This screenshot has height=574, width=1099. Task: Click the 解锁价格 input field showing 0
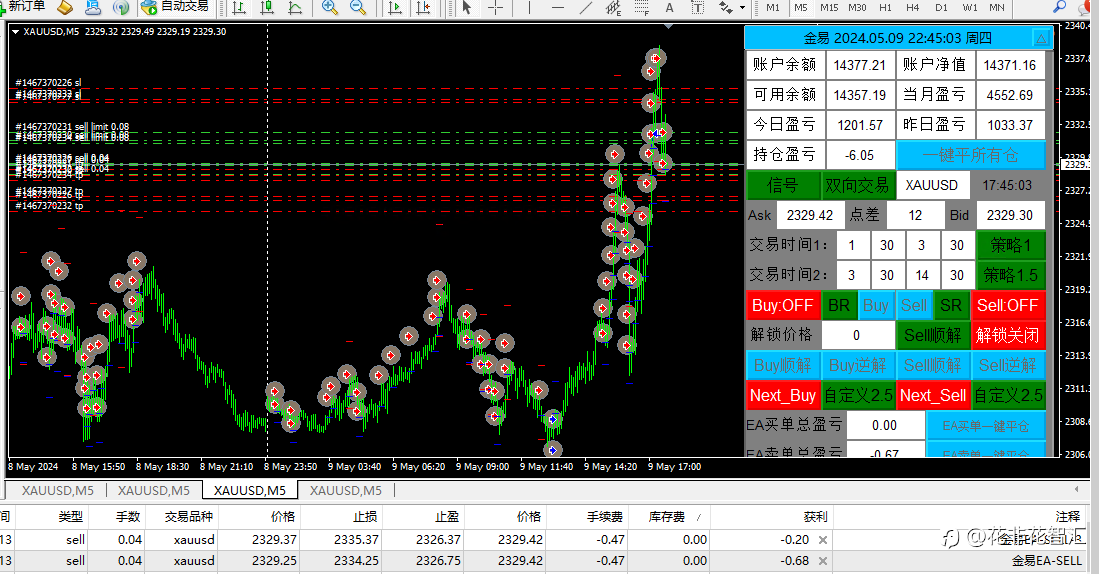pyautogui.click(x=857, y=335)
